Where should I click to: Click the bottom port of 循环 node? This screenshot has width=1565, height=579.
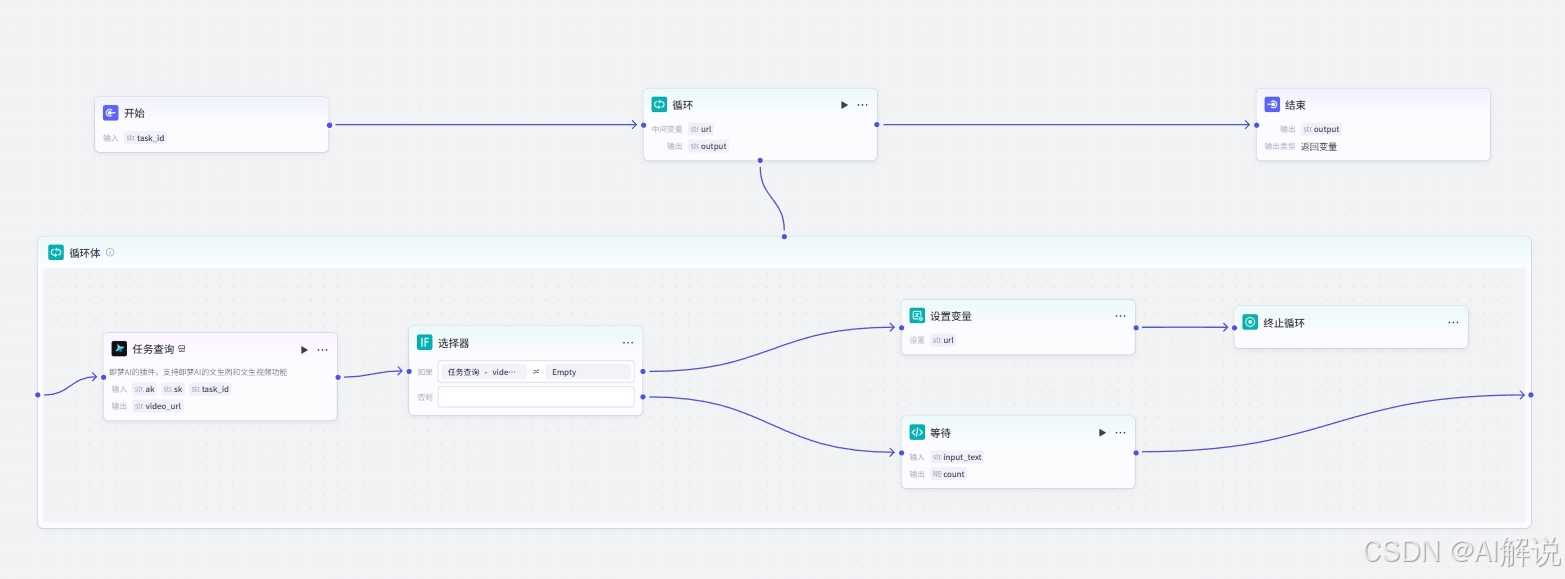coord(760,160)
